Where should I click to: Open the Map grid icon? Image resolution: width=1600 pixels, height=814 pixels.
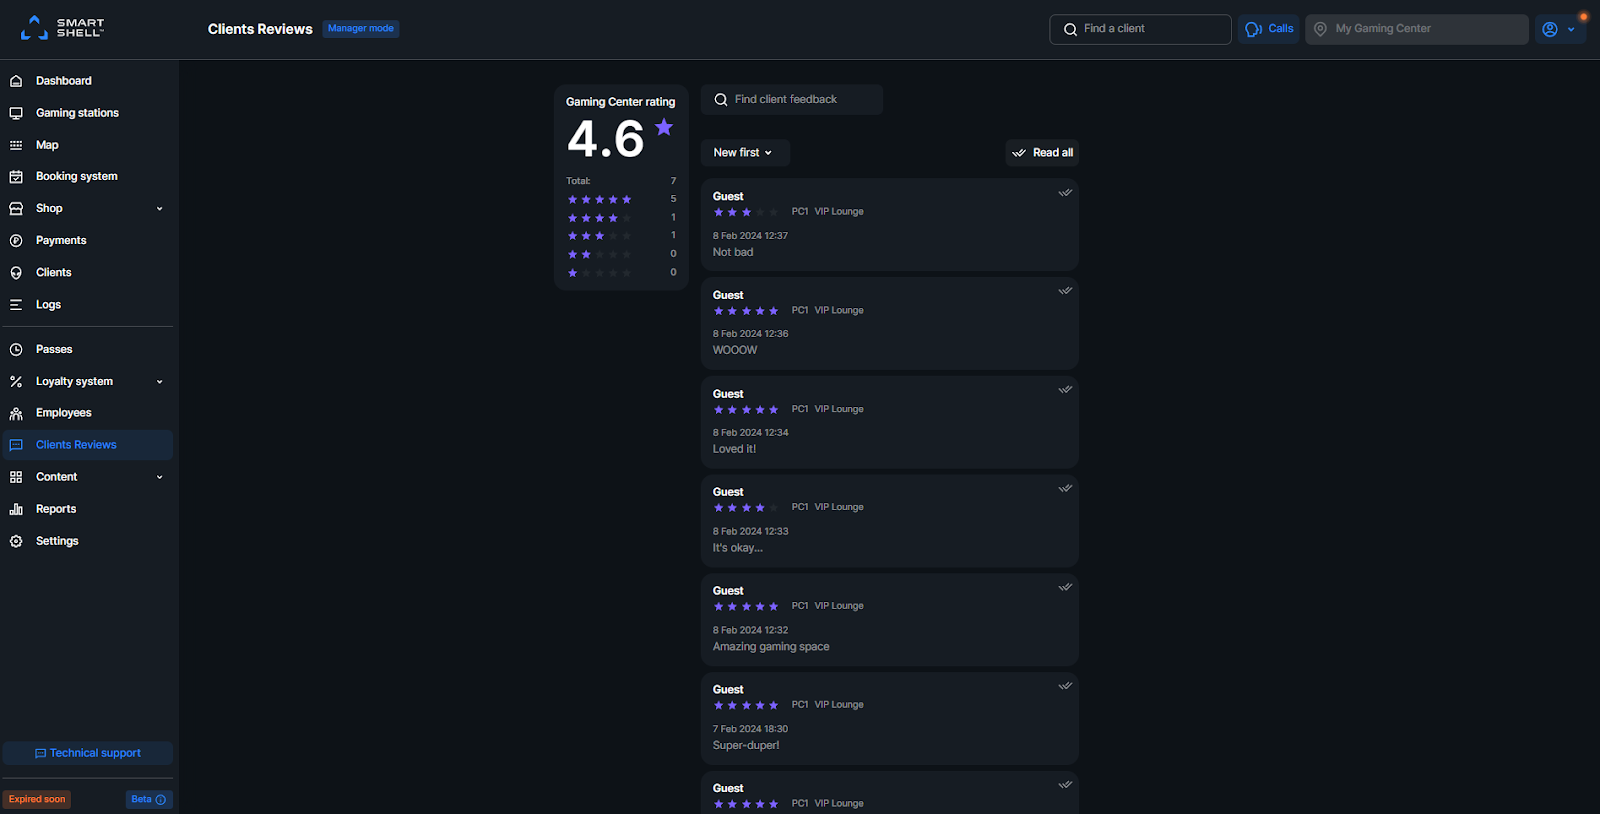[x=16, y=145]
